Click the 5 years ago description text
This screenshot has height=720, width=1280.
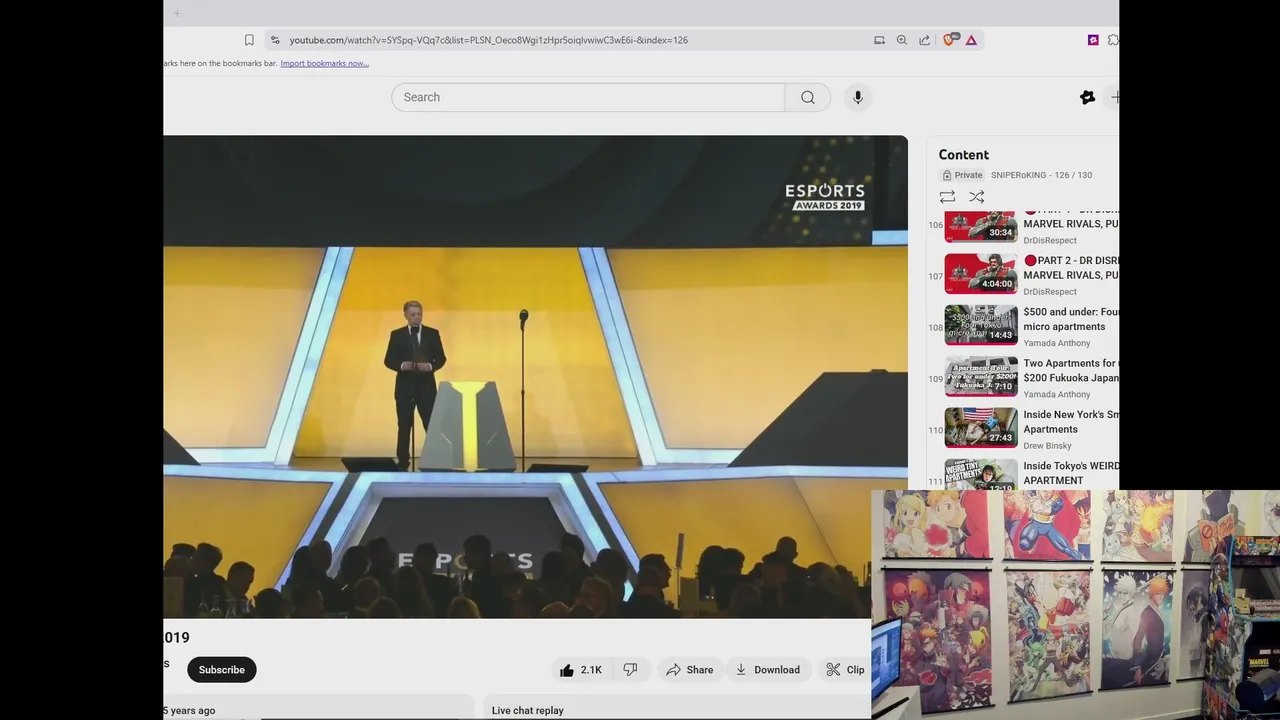(x=190, y=710)
